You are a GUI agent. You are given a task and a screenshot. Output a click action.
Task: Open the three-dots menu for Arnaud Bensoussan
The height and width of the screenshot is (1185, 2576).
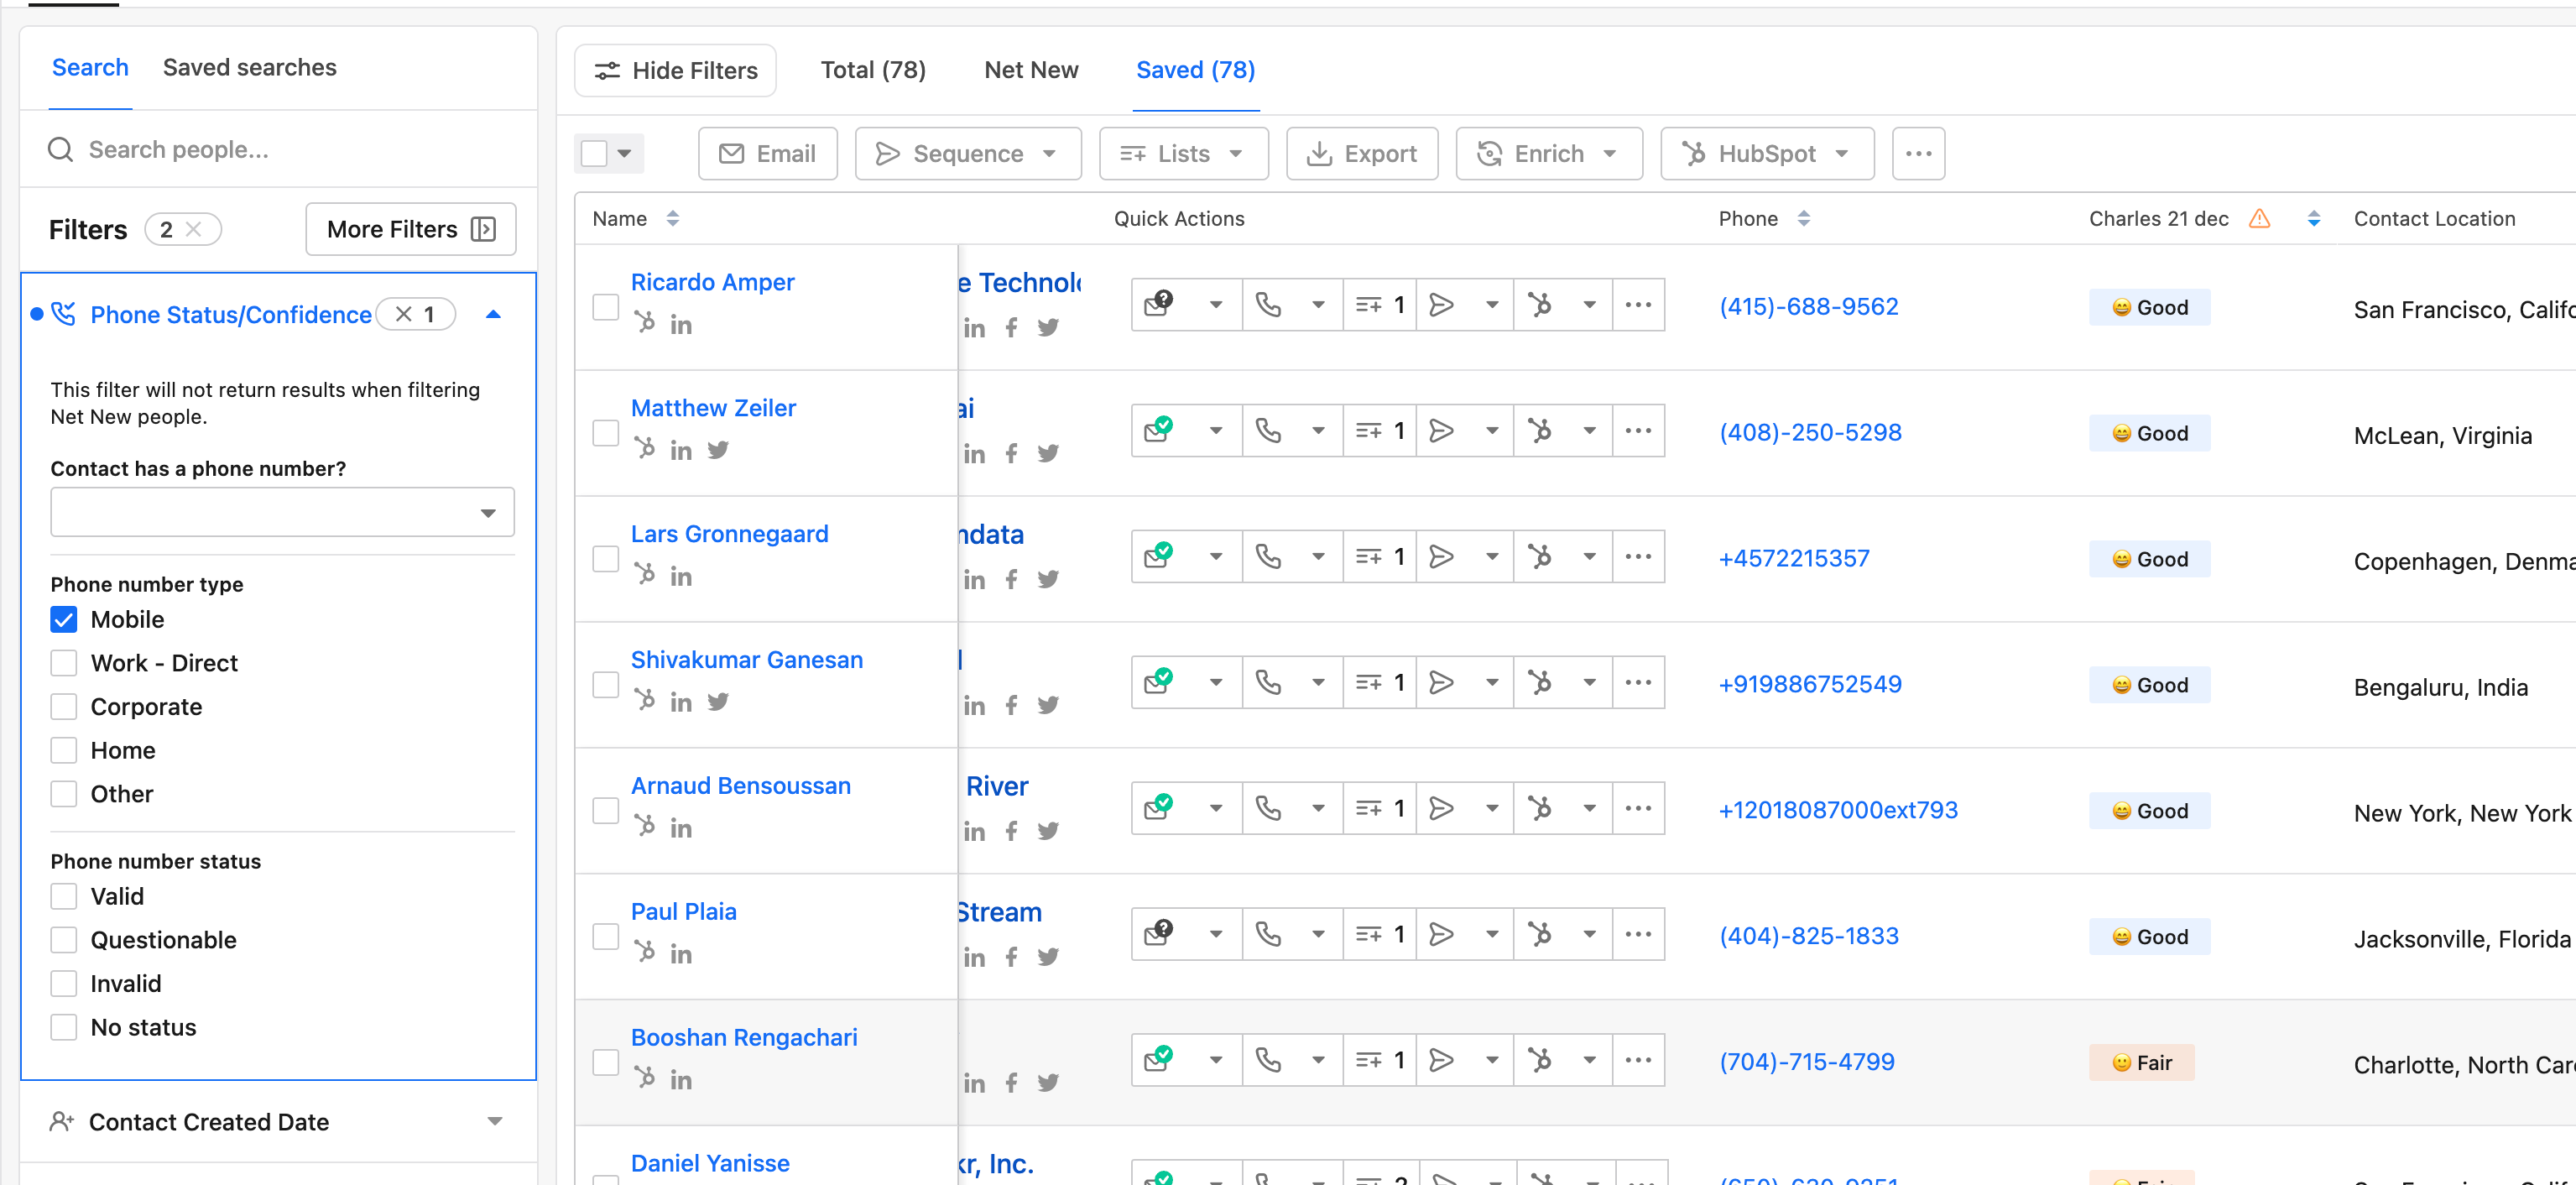[1637, 808]
